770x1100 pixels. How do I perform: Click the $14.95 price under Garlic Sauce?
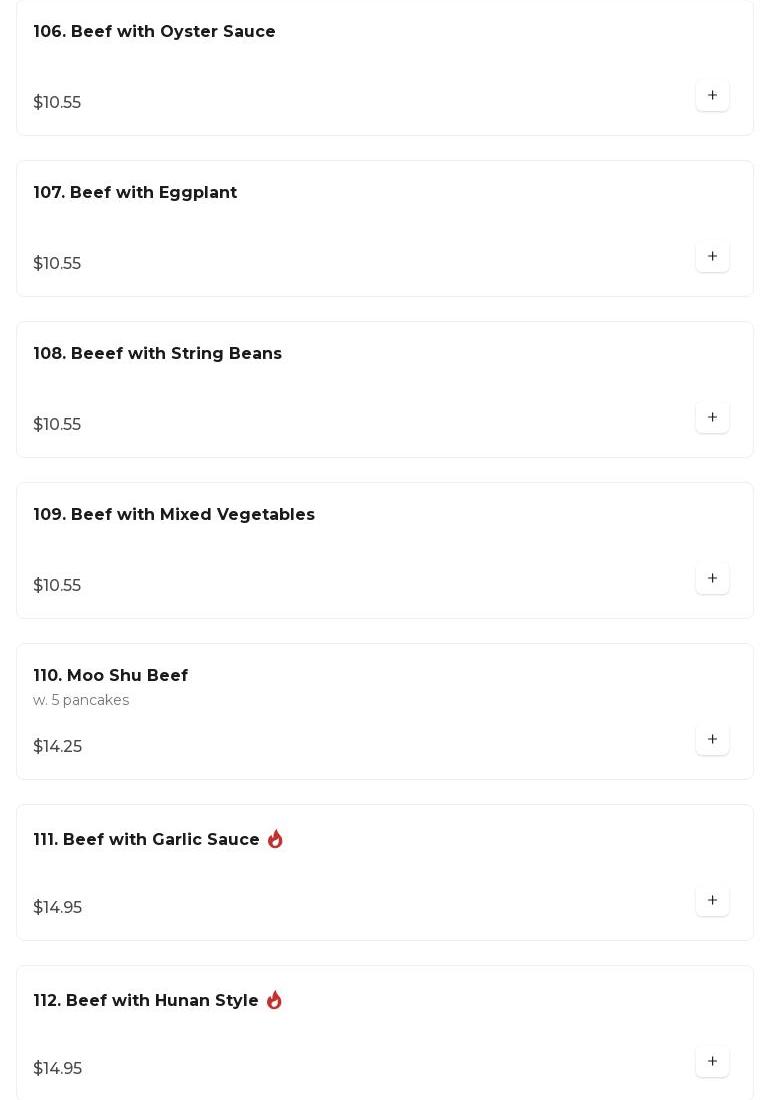pyautogui.click(x=58, y=908)
